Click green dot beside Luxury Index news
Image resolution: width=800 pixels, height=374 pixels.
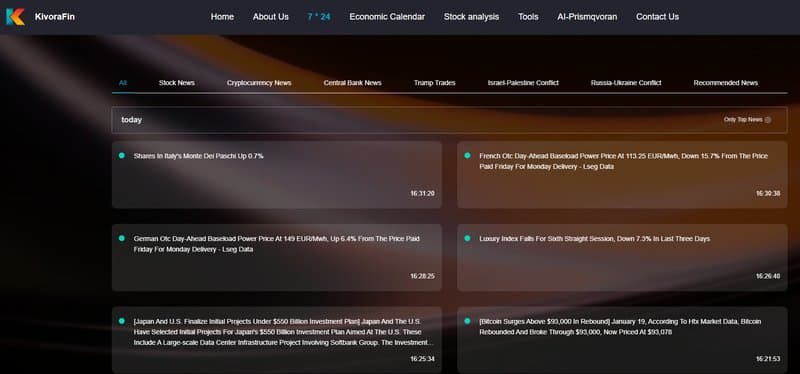click(467, 238)
